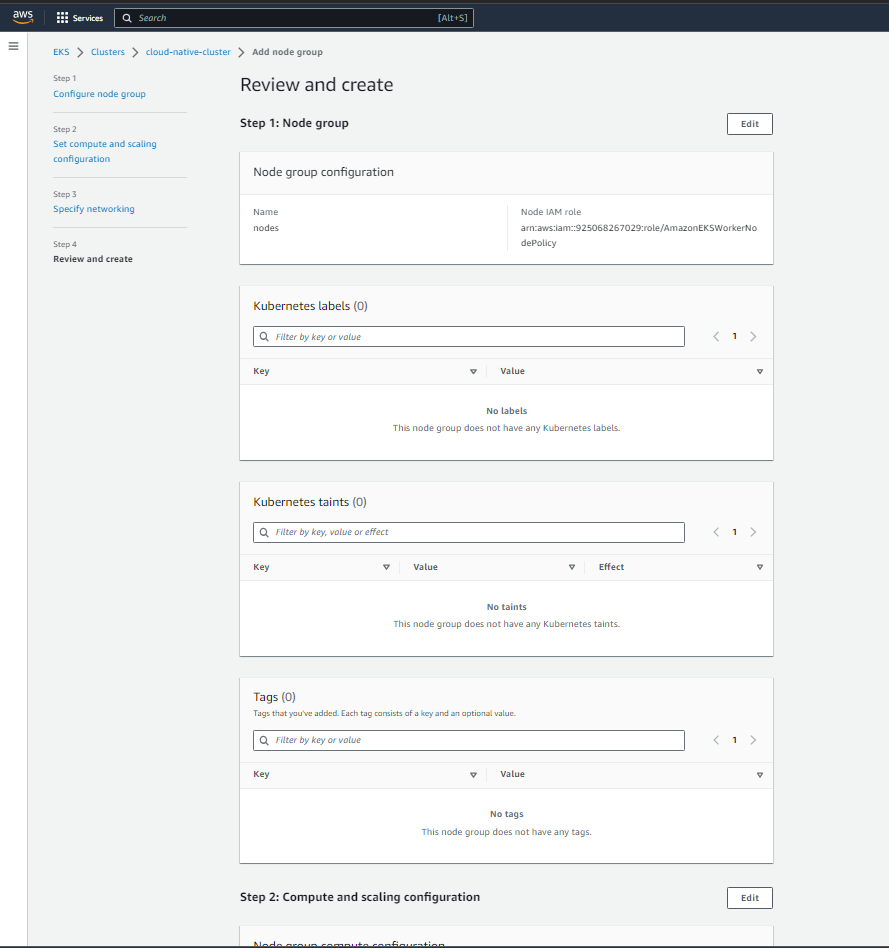Viewport: 889px width, 948px height.
Task: Click the AWS home logo
Action: point(22,16)
